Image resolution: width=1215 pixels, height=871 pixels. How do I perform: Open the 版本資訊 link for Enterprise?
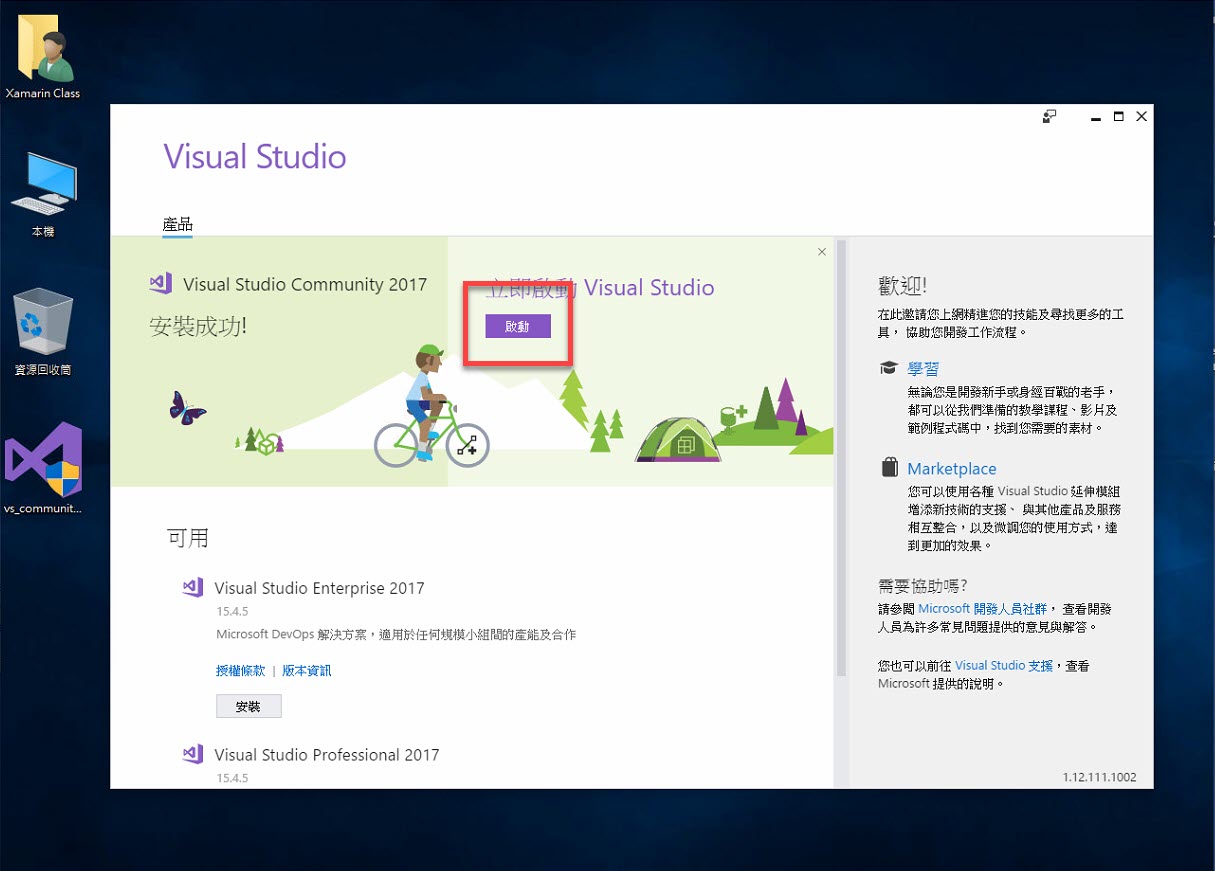tap(306, 671)
